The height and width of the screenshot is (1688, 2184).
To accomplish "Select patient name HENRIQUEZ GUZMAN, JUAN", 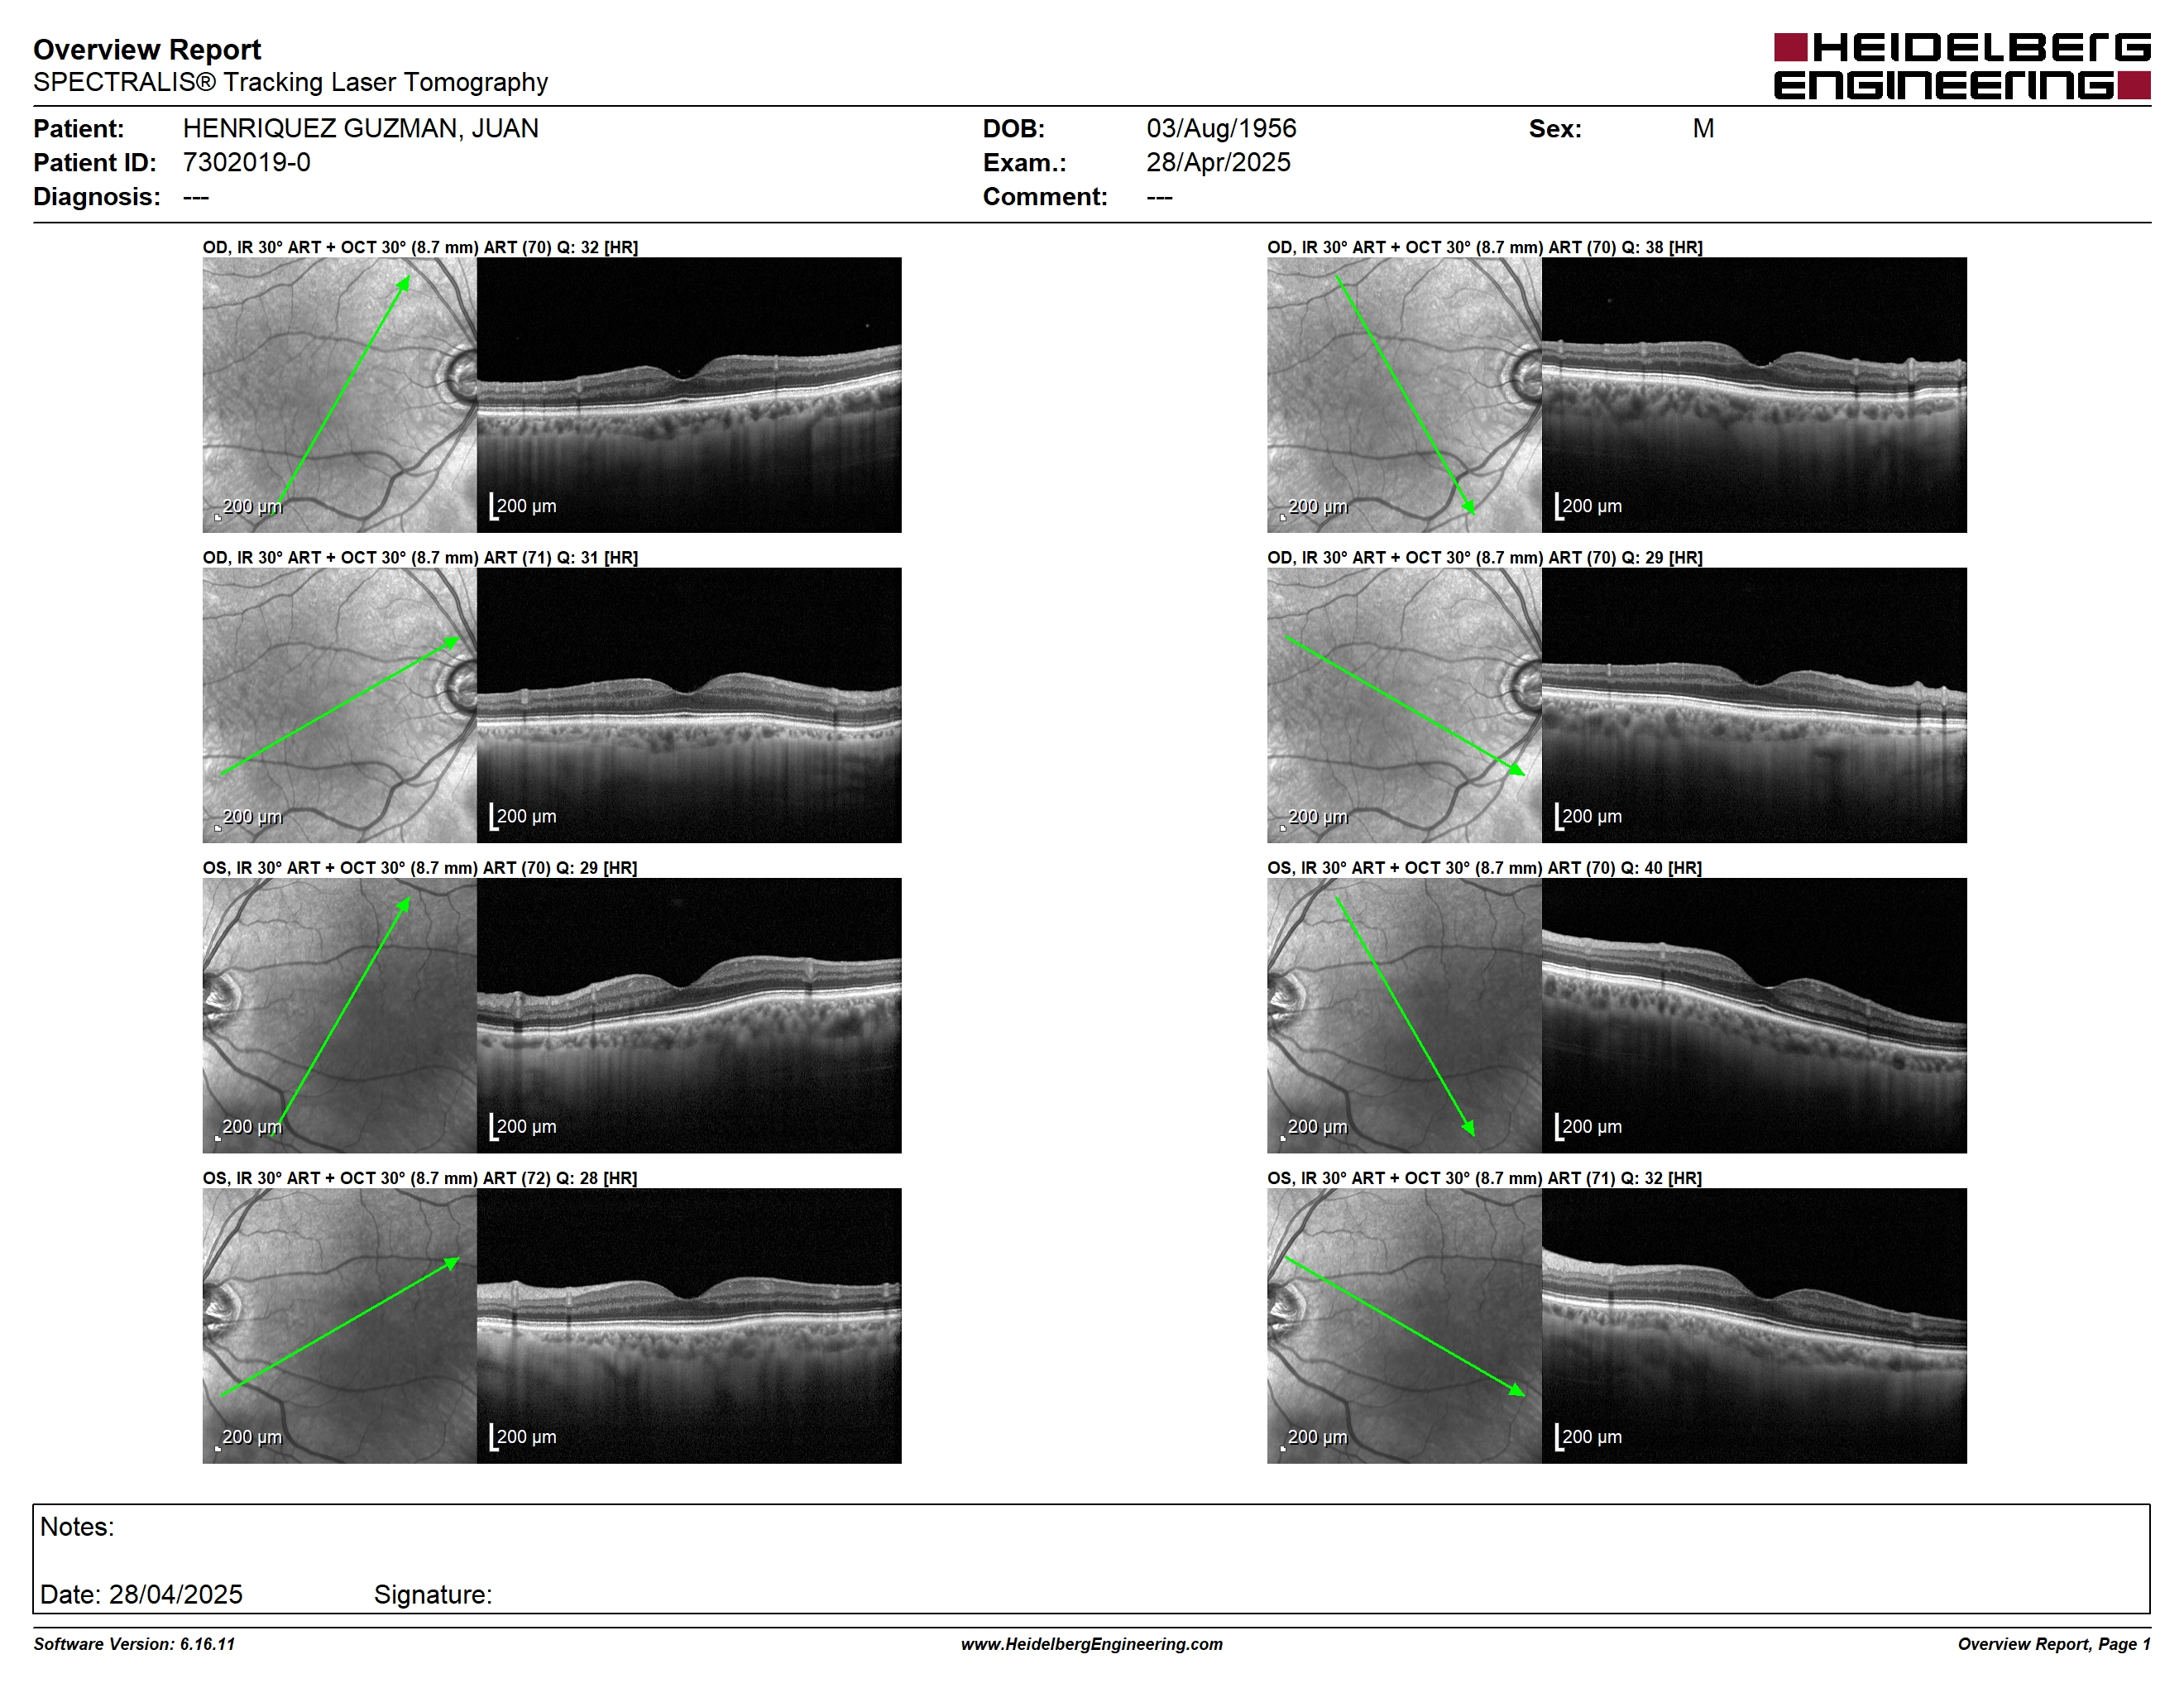I will 360,128.
